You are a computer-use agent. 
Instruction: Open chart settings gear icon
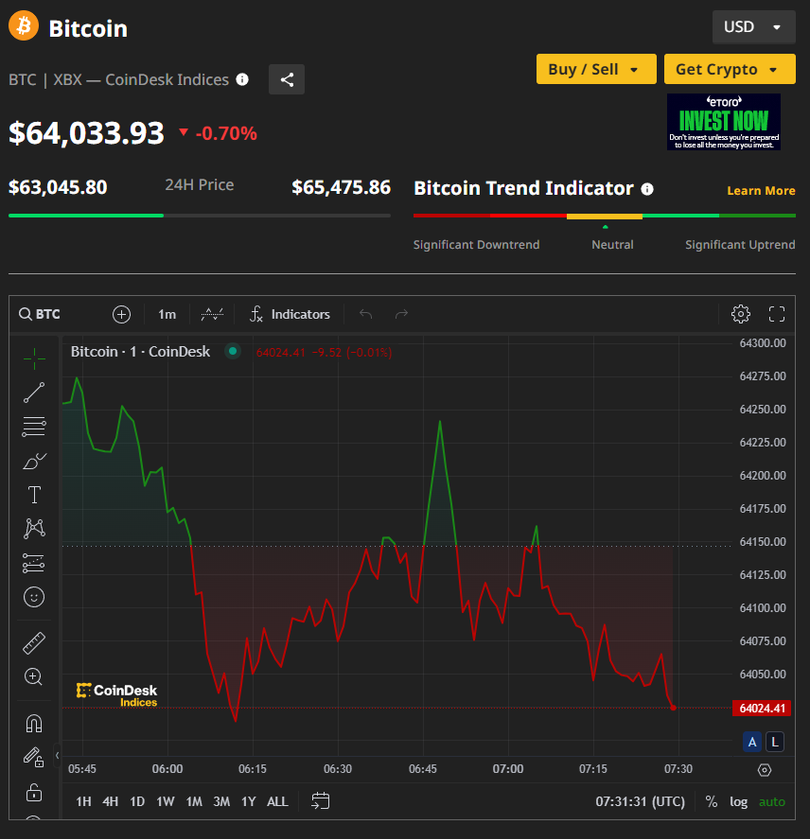coord(740,314)
